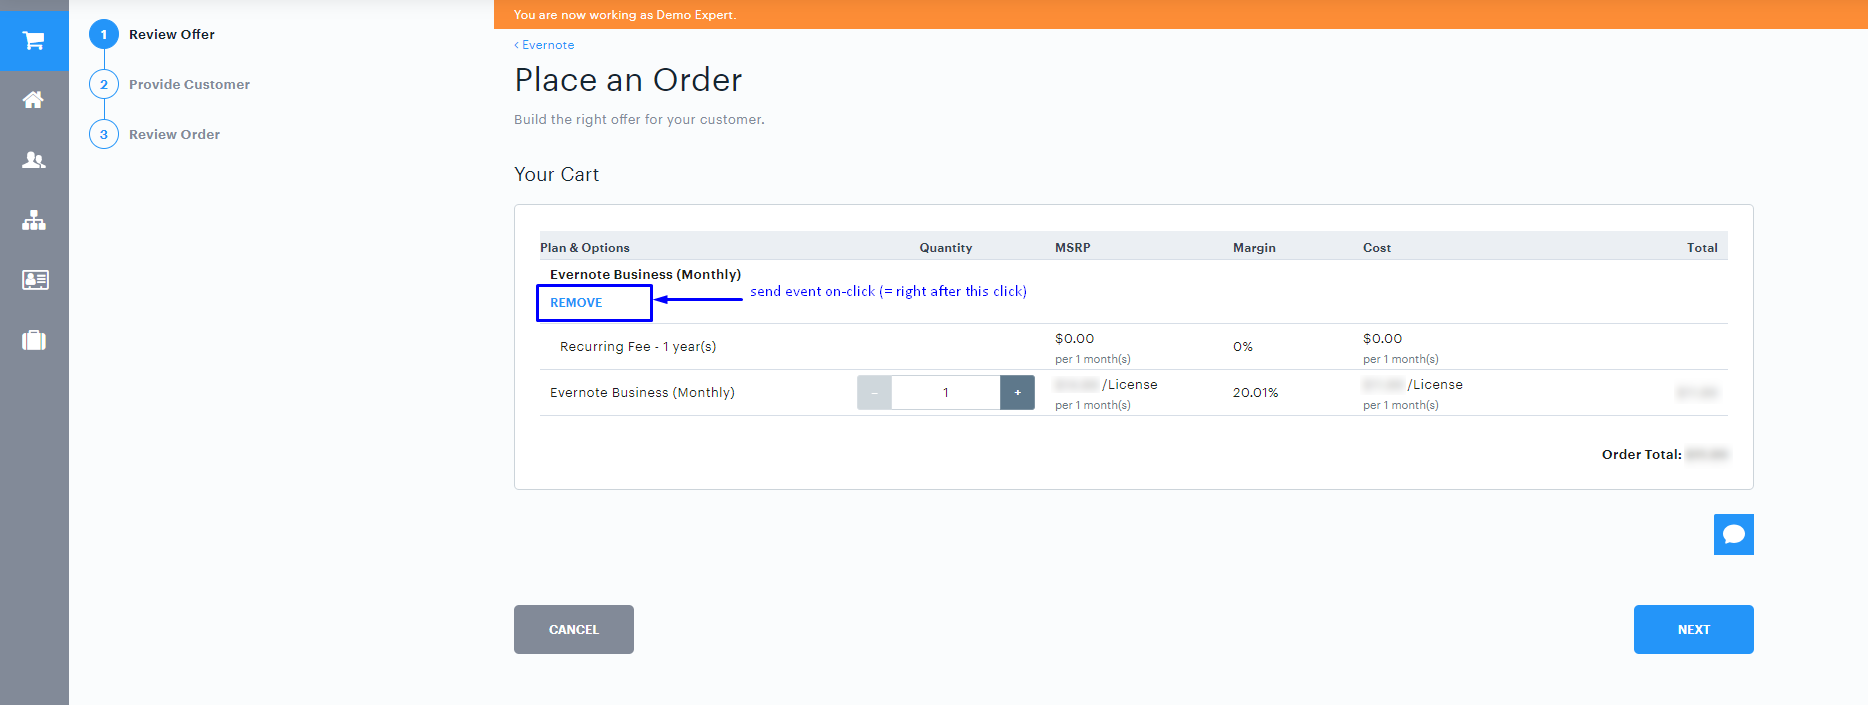Click the Cost column header
Image resolution: width=1868 pixels, height=705 pixels.
point(1377,248)
